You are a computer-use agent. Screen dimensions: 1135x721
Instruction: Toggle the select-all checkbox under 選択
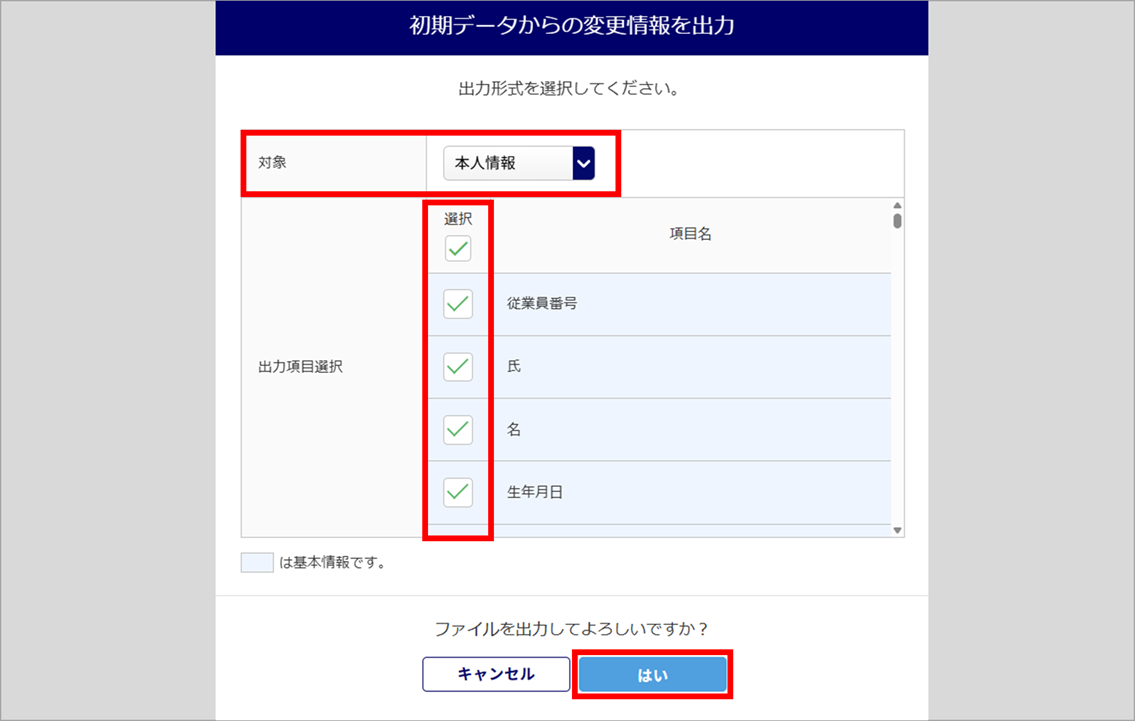[458, 249]
